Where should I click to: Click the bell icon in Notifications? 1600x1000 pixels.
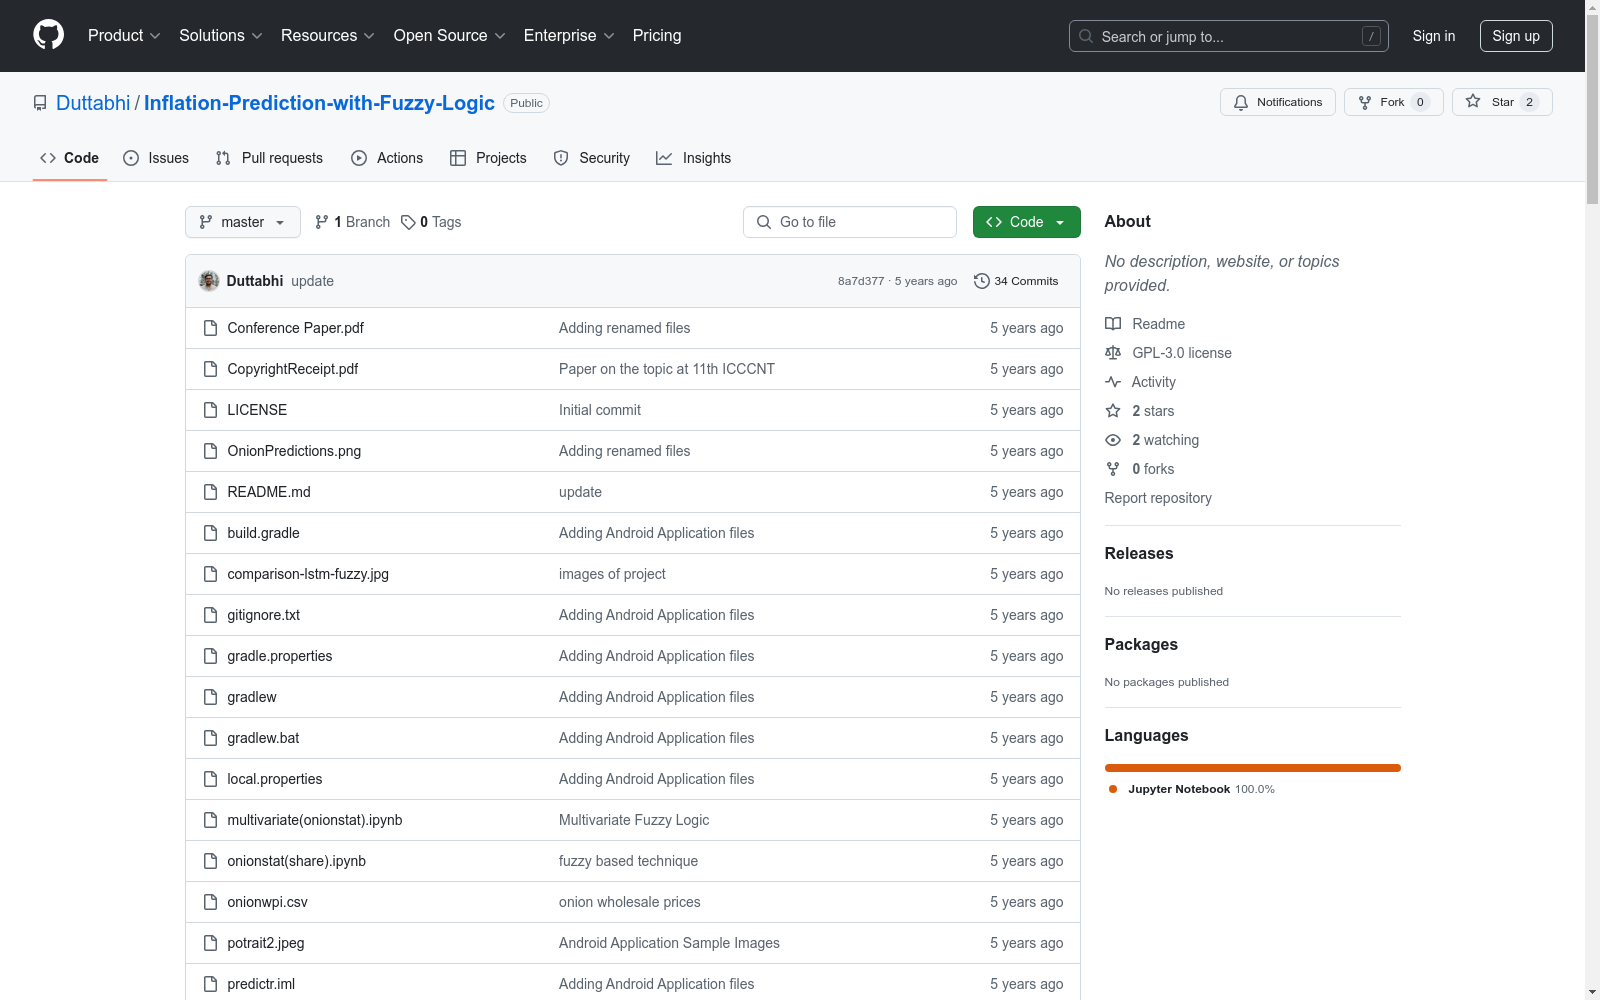[x=1241, y=102]
